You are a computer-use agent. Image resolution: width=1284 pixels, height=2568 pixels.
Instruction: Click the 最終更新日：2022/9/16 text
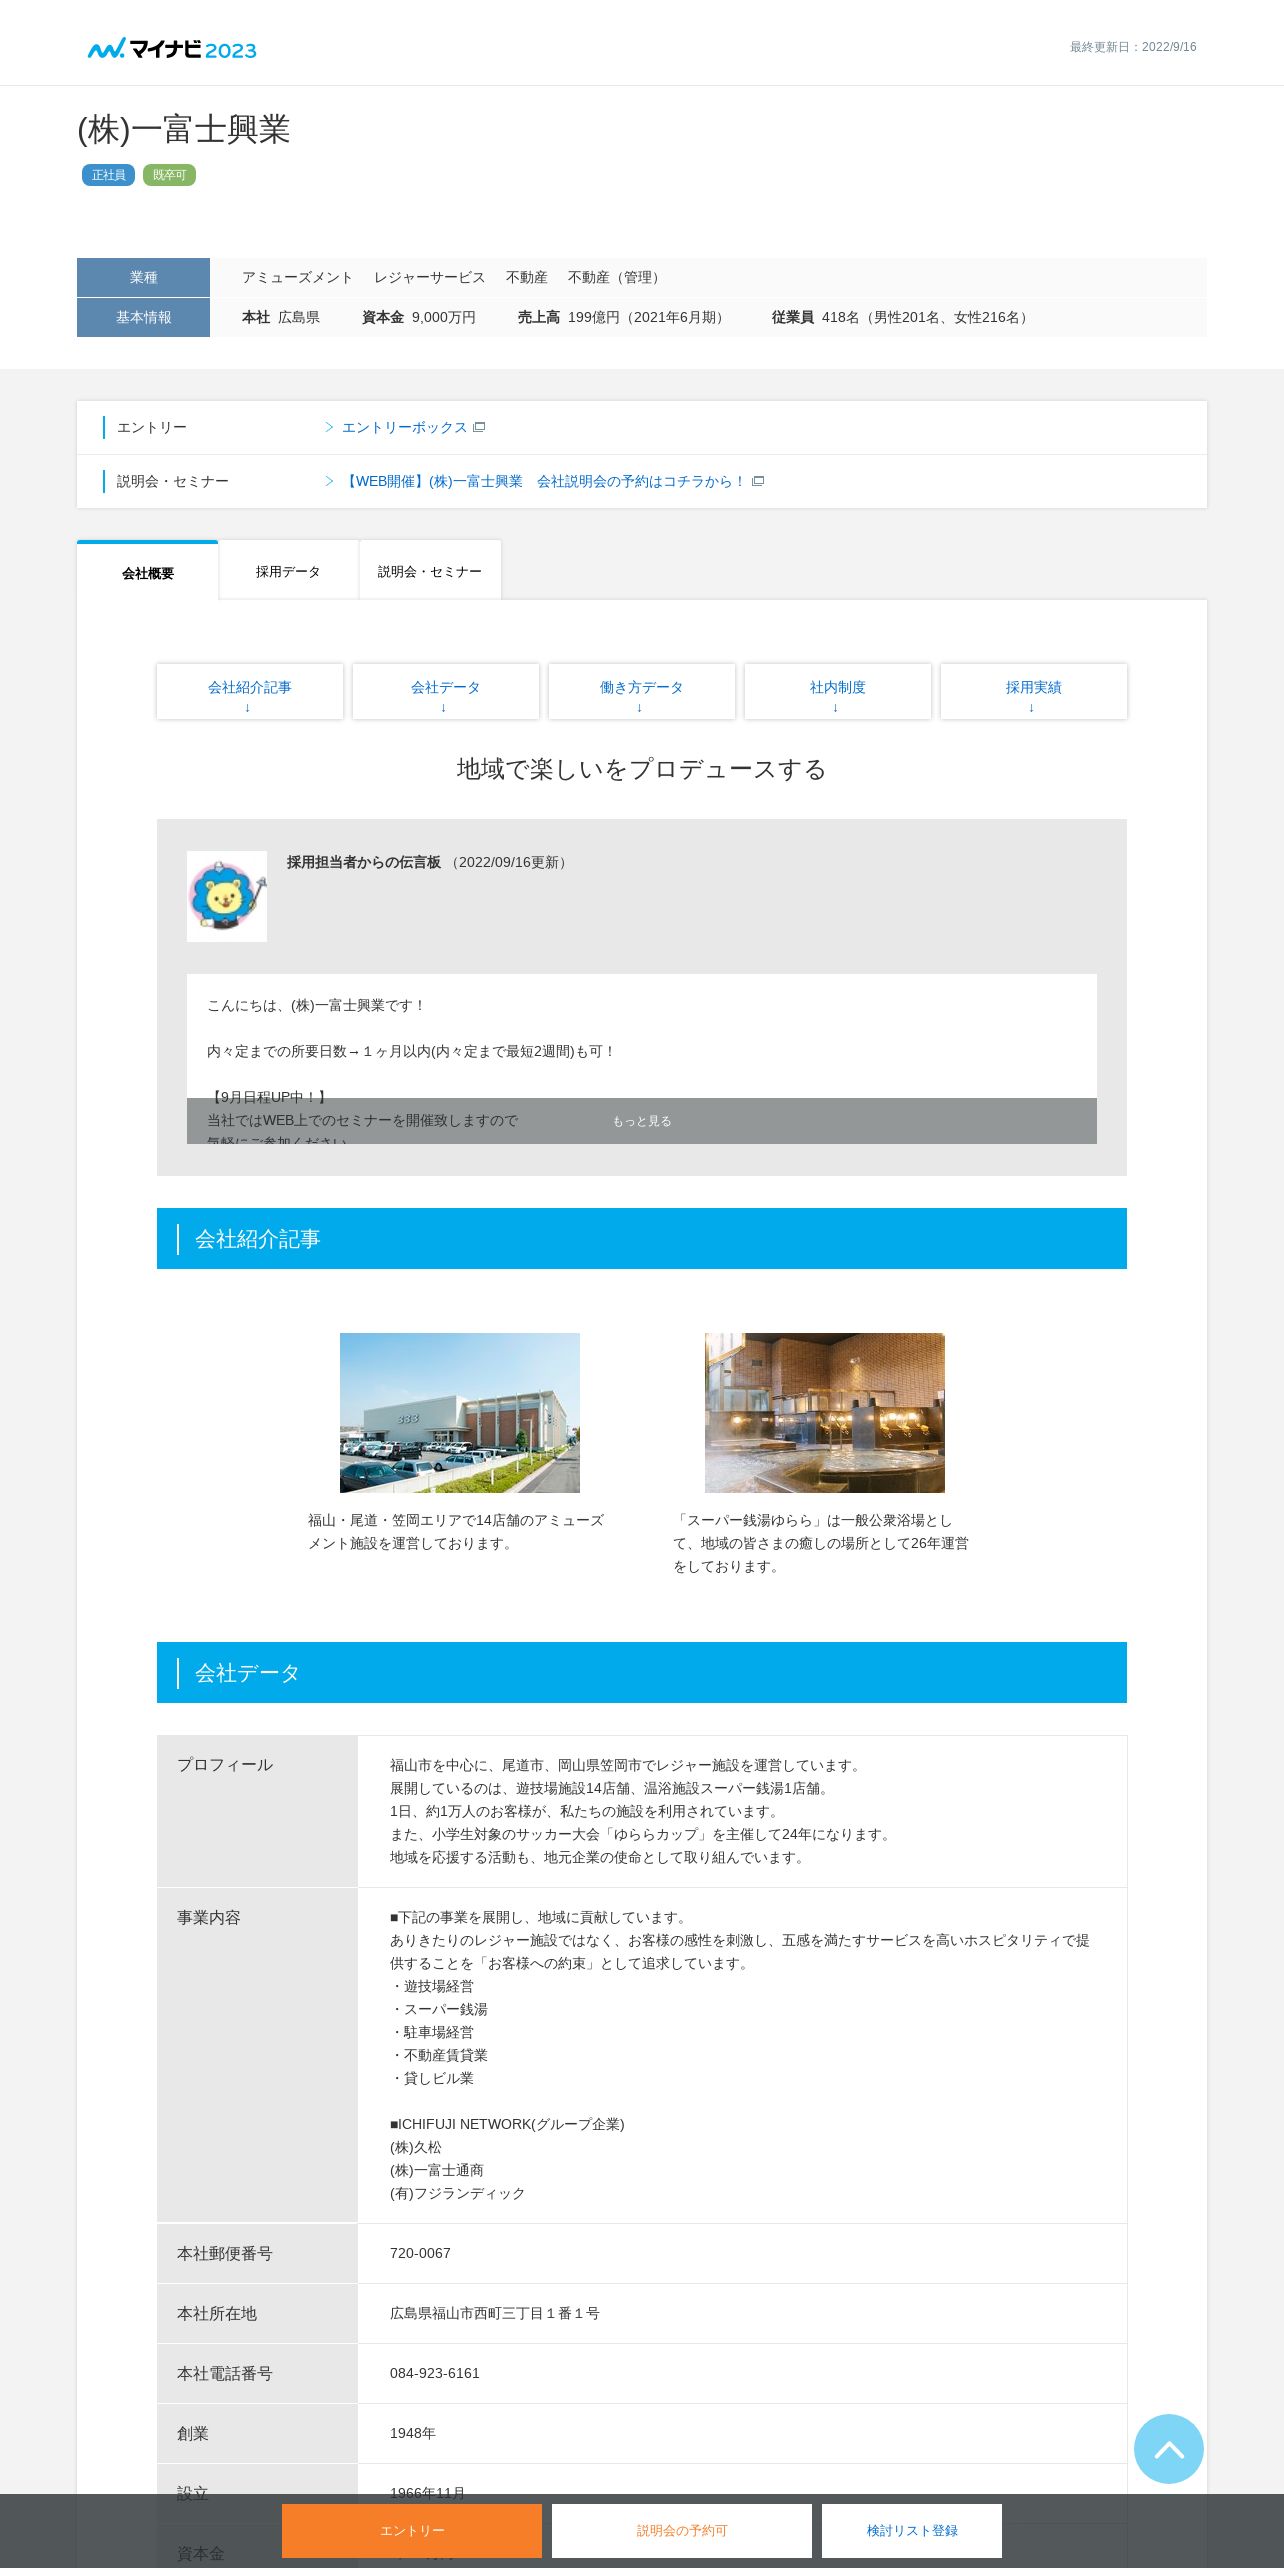1133,47
